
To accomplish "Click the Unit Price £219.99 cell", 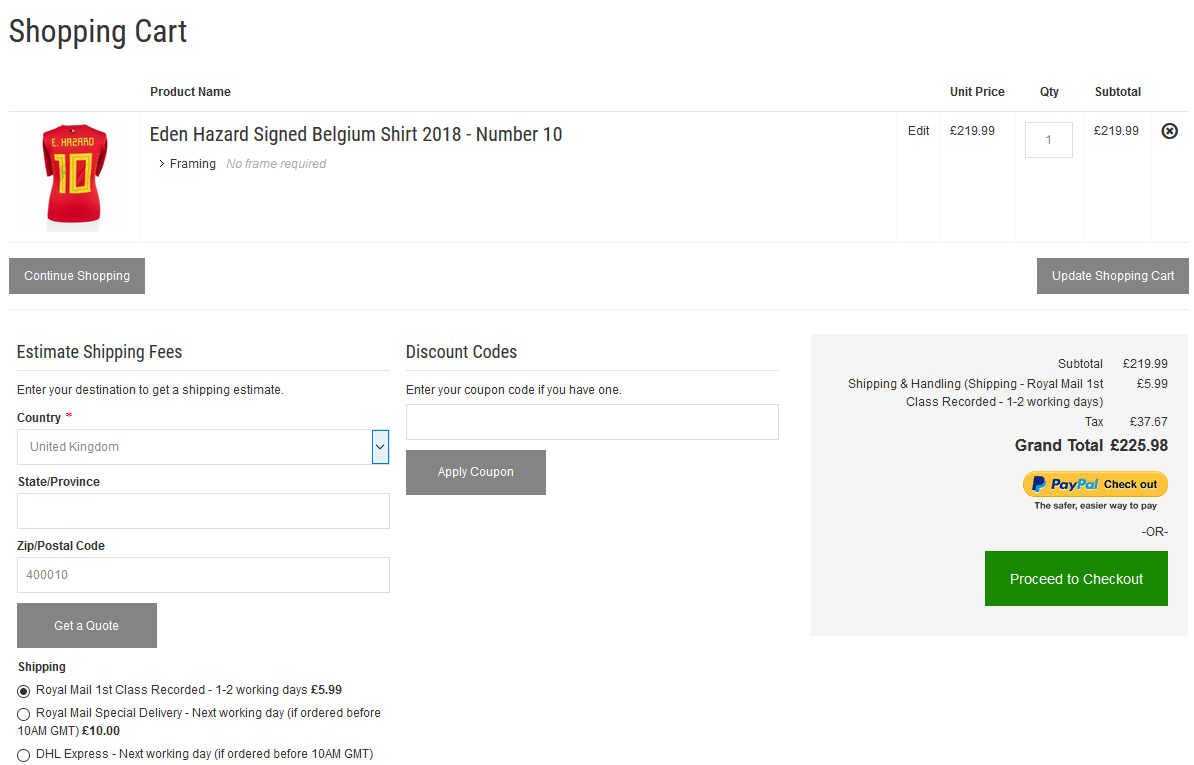I will 972,131.
